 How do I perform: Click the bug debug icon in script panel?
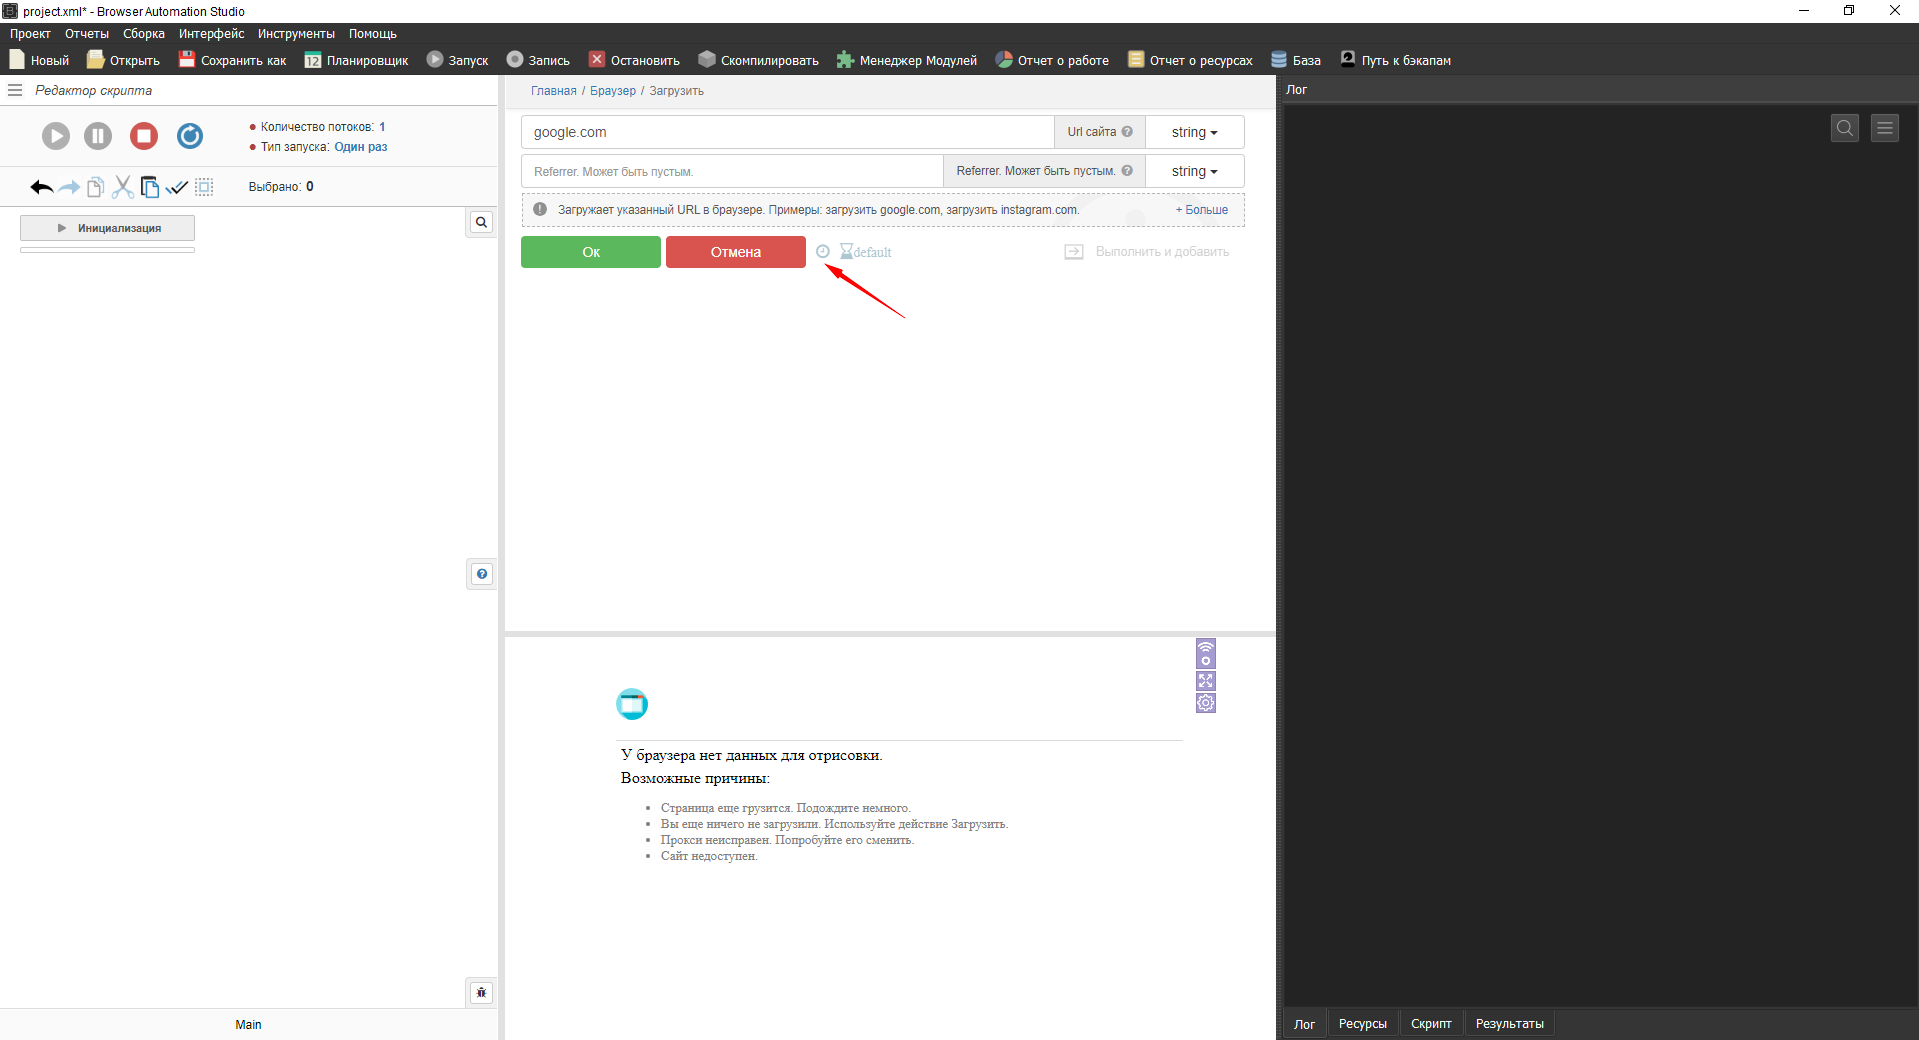click(481, 992)
